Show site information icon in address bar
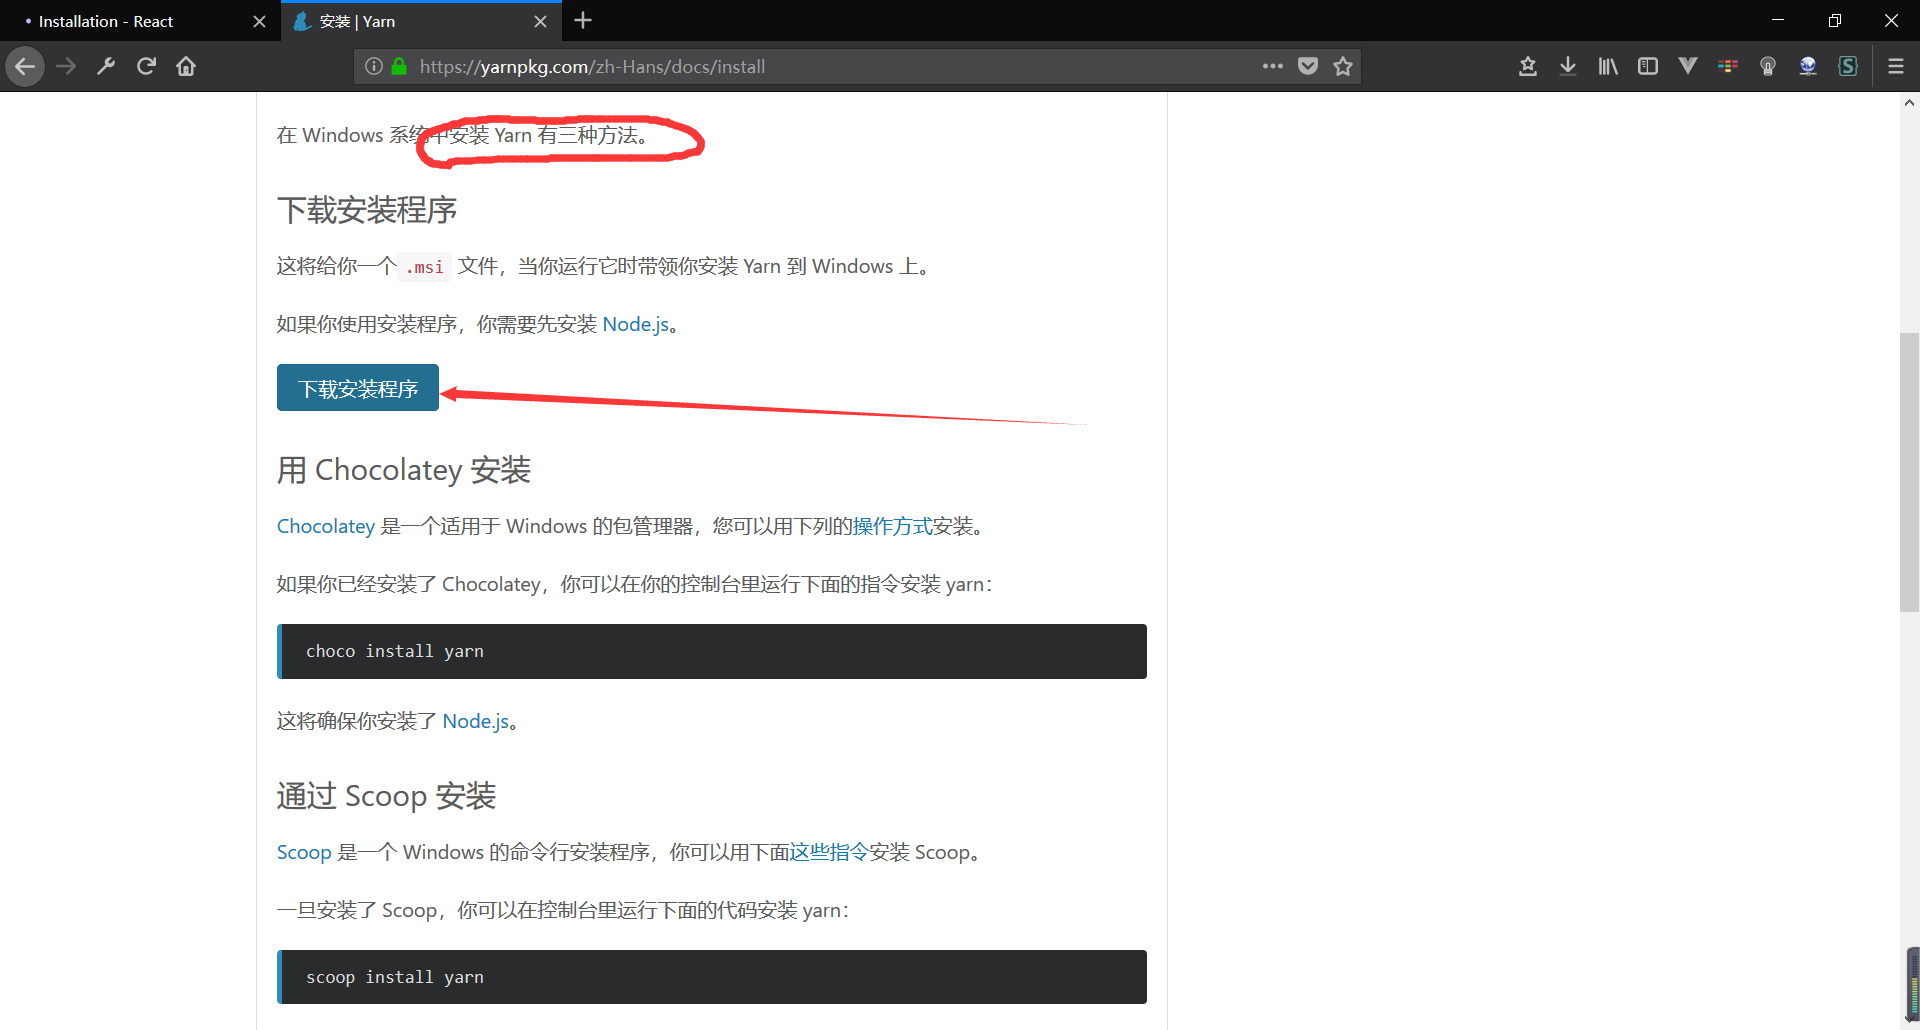Viewport: 1920px width, 1030px height. tap(373, 67)
